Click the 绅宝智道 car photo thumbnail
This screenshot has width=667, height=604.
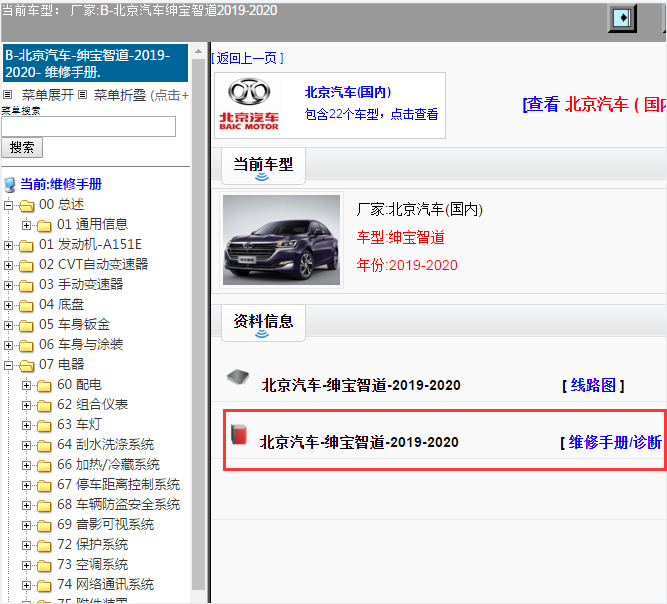281,240
